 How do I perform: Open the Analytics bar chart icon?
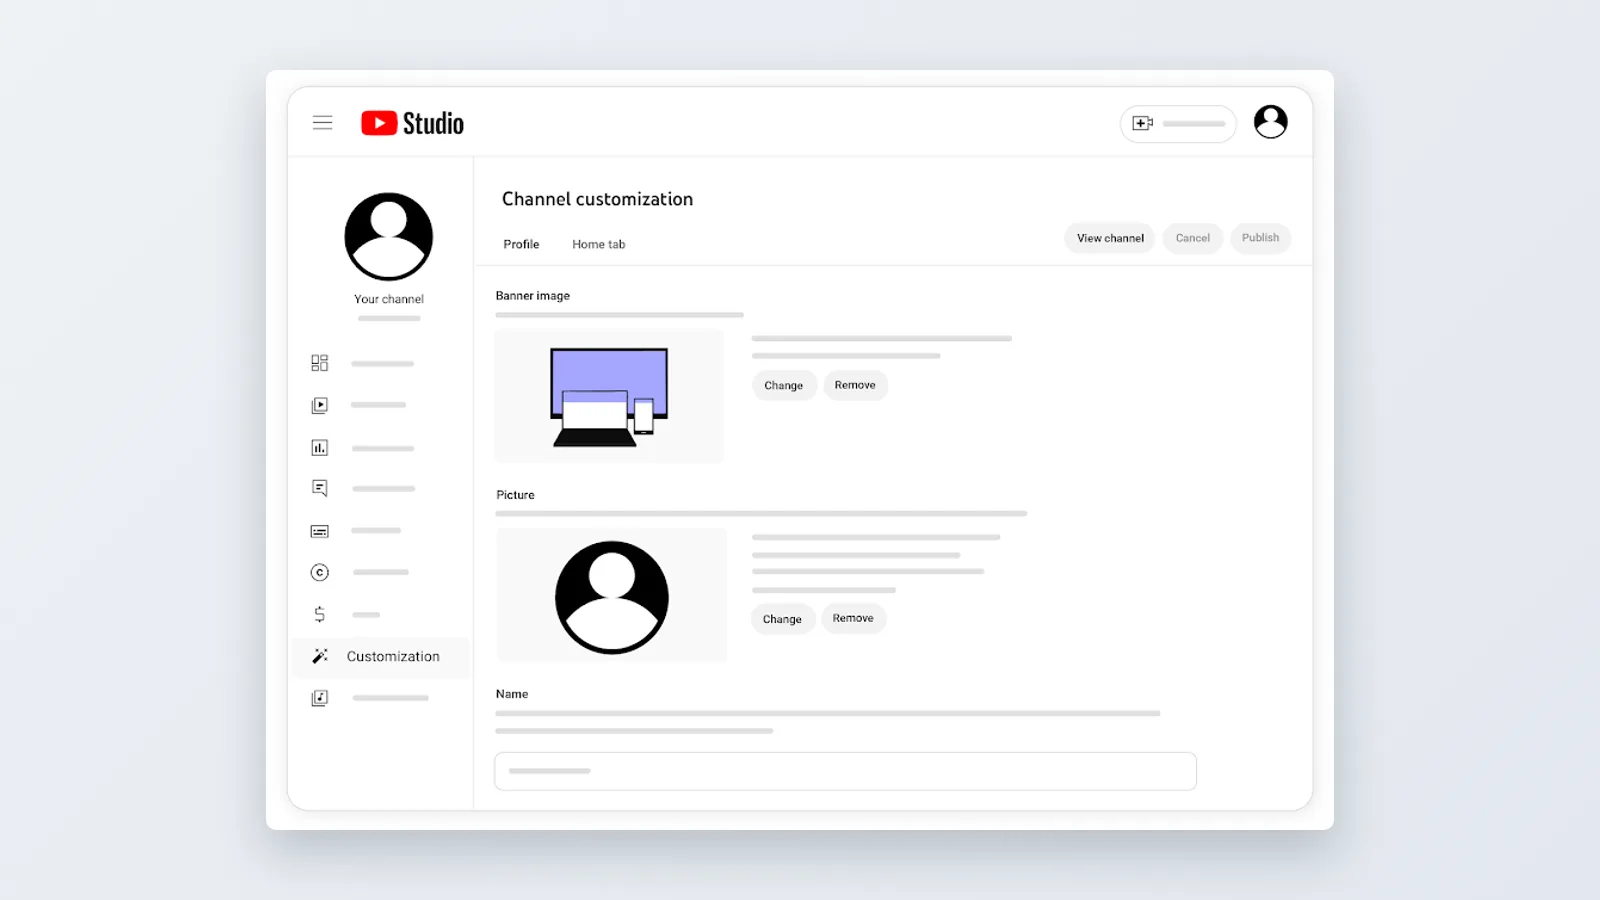coord(320,448)
